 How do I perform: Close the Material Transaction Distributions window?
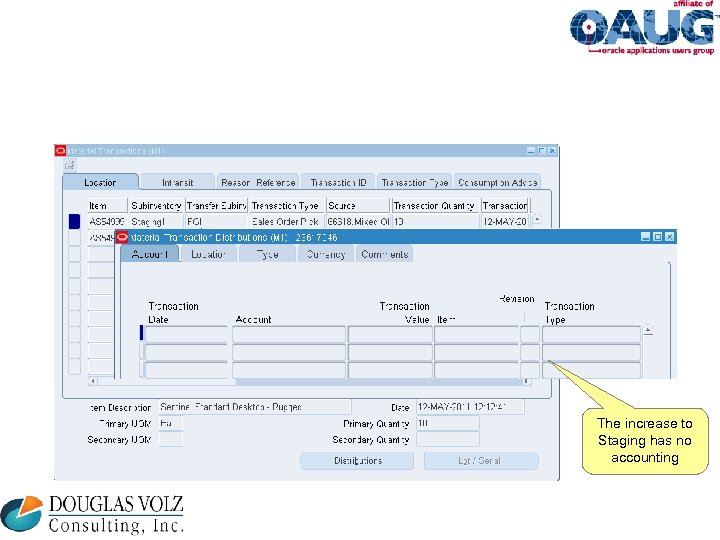pyautogui.click(x=669, y=236)
